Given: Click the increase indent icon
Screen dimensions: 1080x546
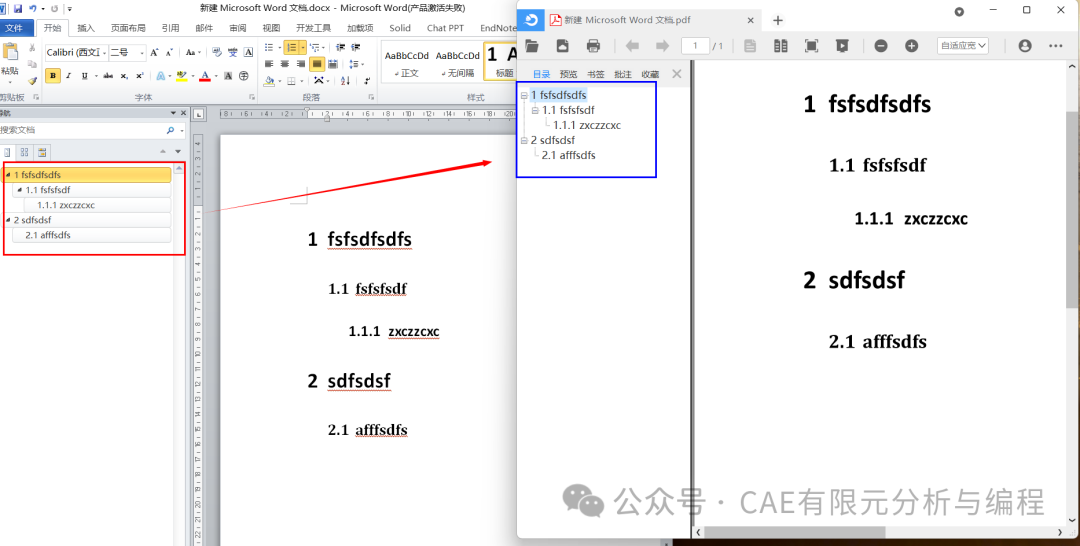Looking at the screenshot, I should coord(355,48).
